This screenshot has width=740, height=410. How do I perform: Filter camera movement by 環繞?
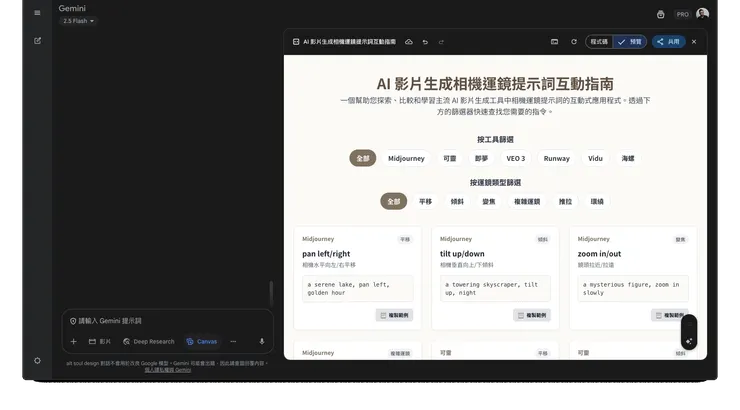[x=597, y=201]
